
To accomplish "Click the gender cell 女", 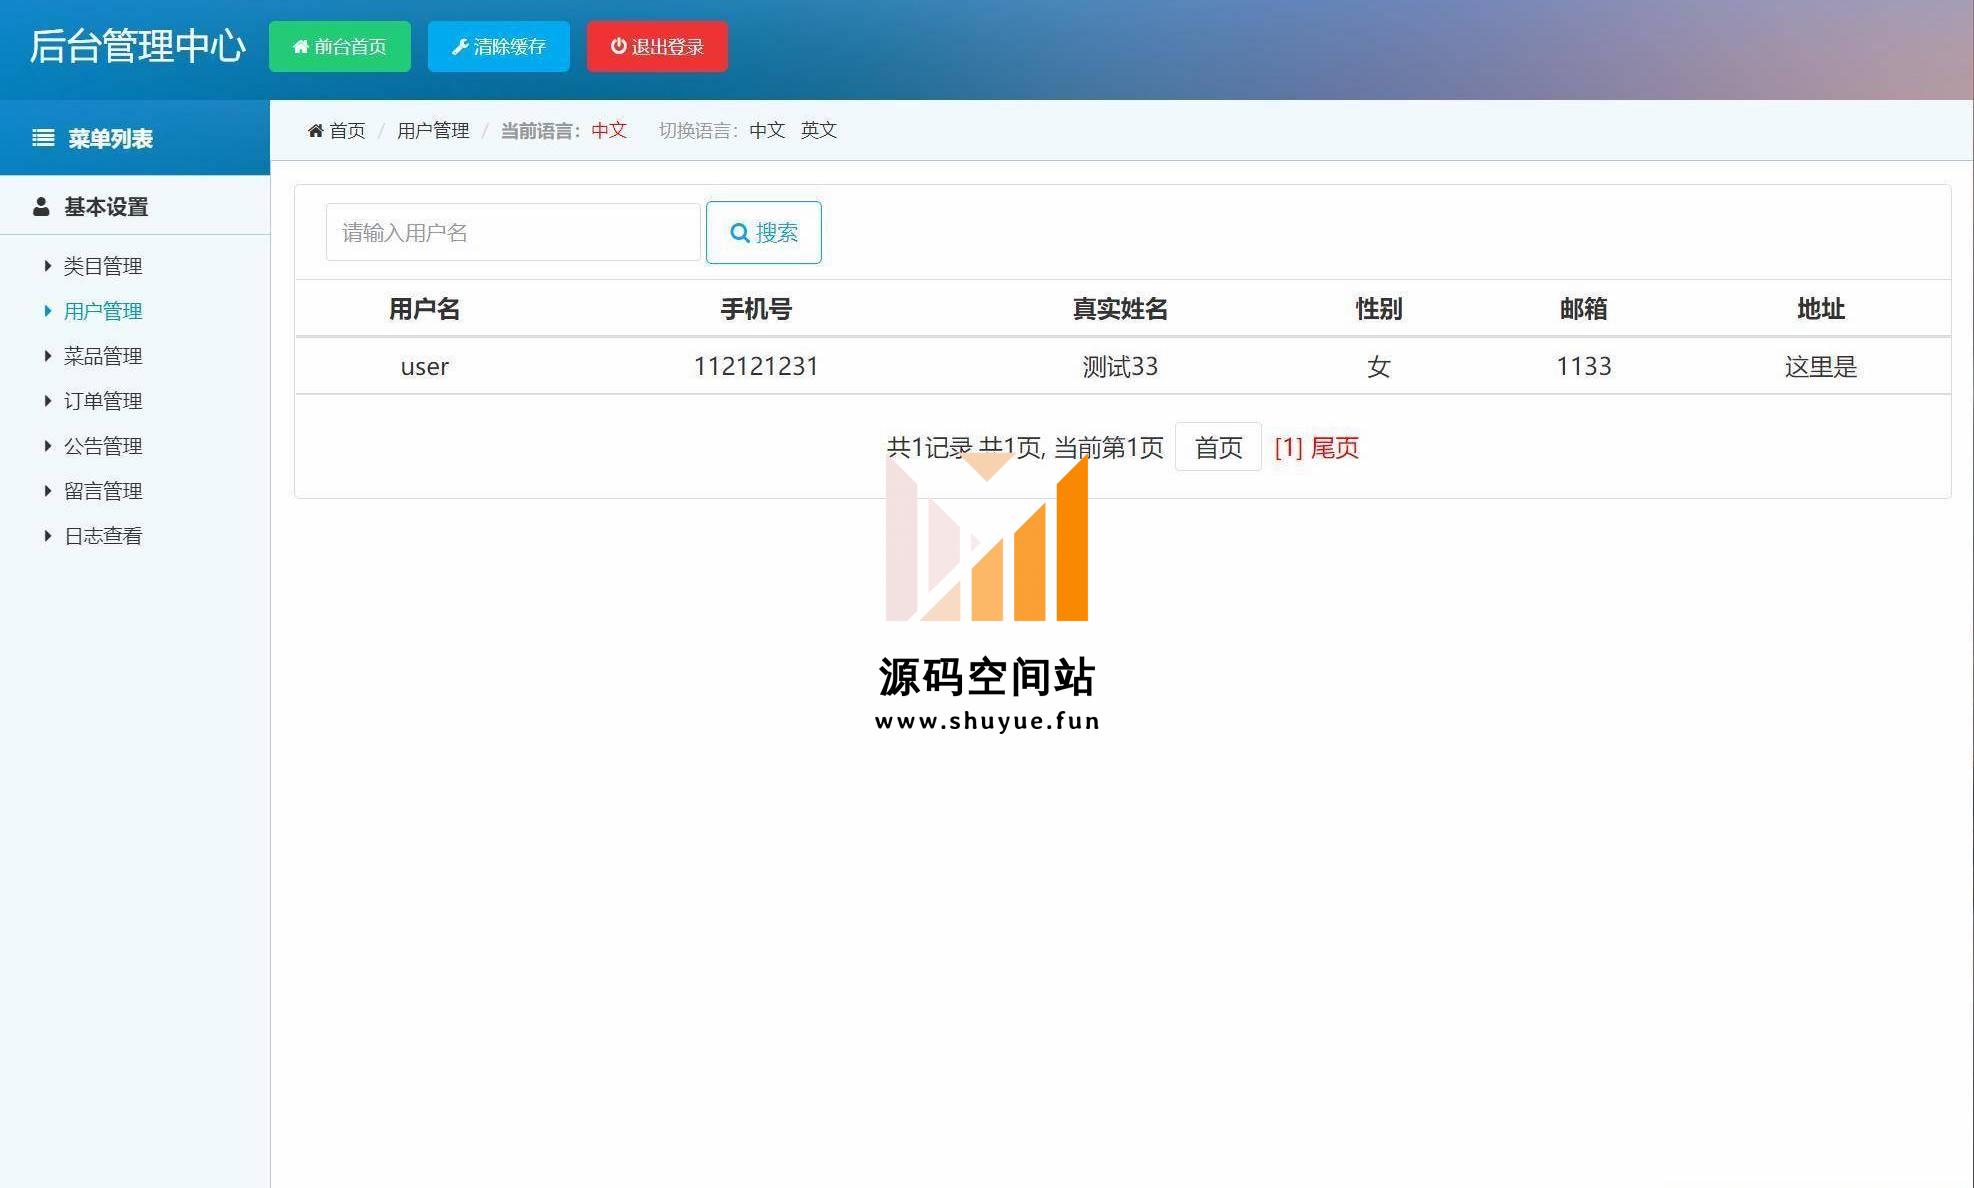I will click(1379, 367).
